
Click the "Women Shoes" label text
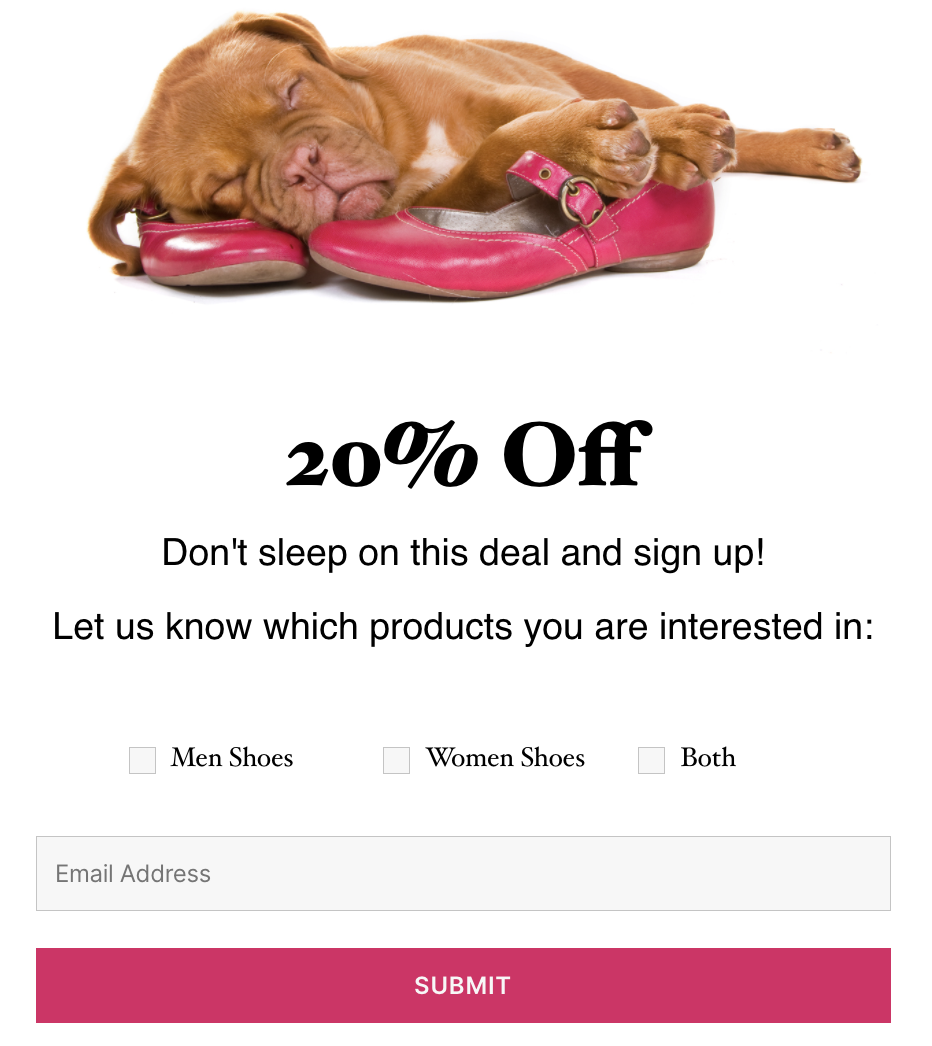pyautogui.click(x=505, y=758)
